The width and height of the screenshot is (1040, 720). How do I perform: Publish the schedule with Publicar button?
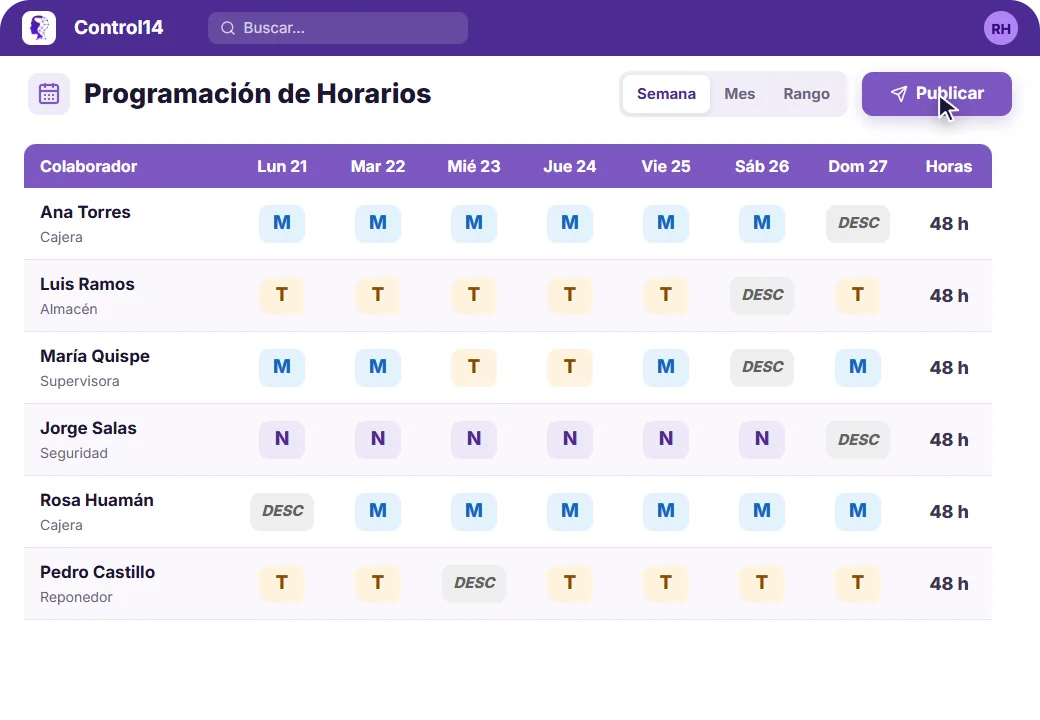[937, 93]
